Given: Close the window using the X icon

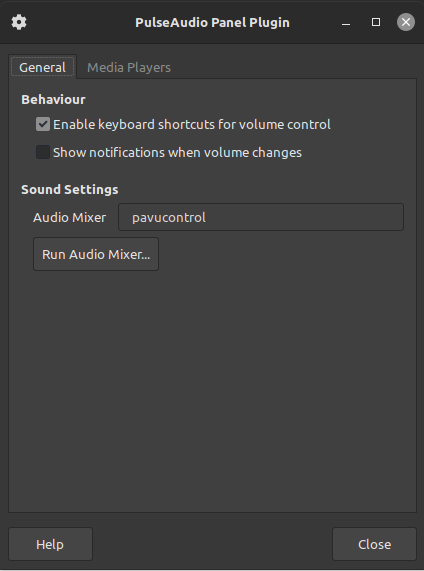Looking at the screenshot, I should point(406,22).
